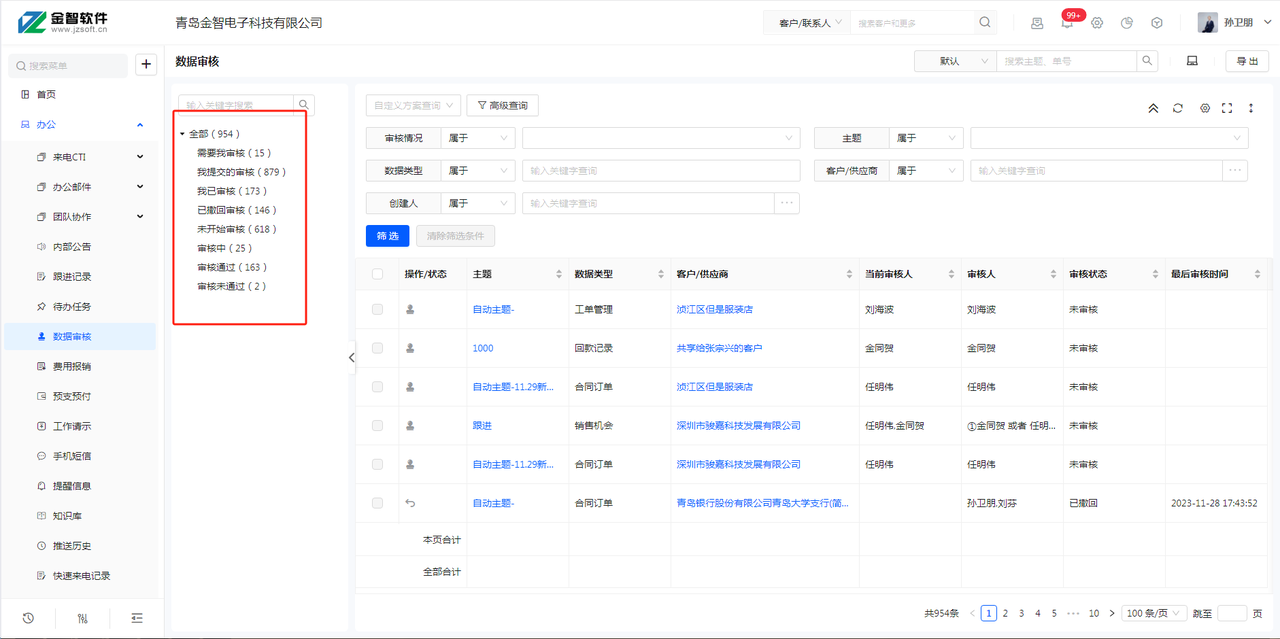
Task: Click the withdrawn arrow icon in last row
Action: click(410, 503)
